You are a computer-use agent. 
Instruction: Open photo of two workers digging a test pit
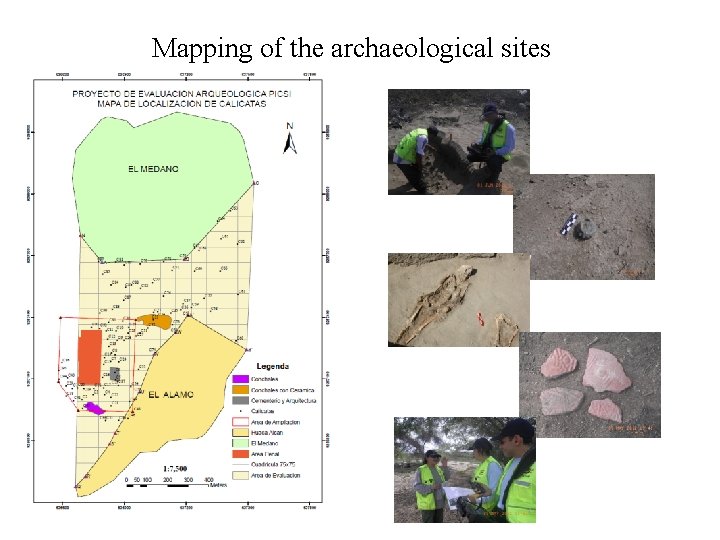pyautogui.click(x=459, y=142)
